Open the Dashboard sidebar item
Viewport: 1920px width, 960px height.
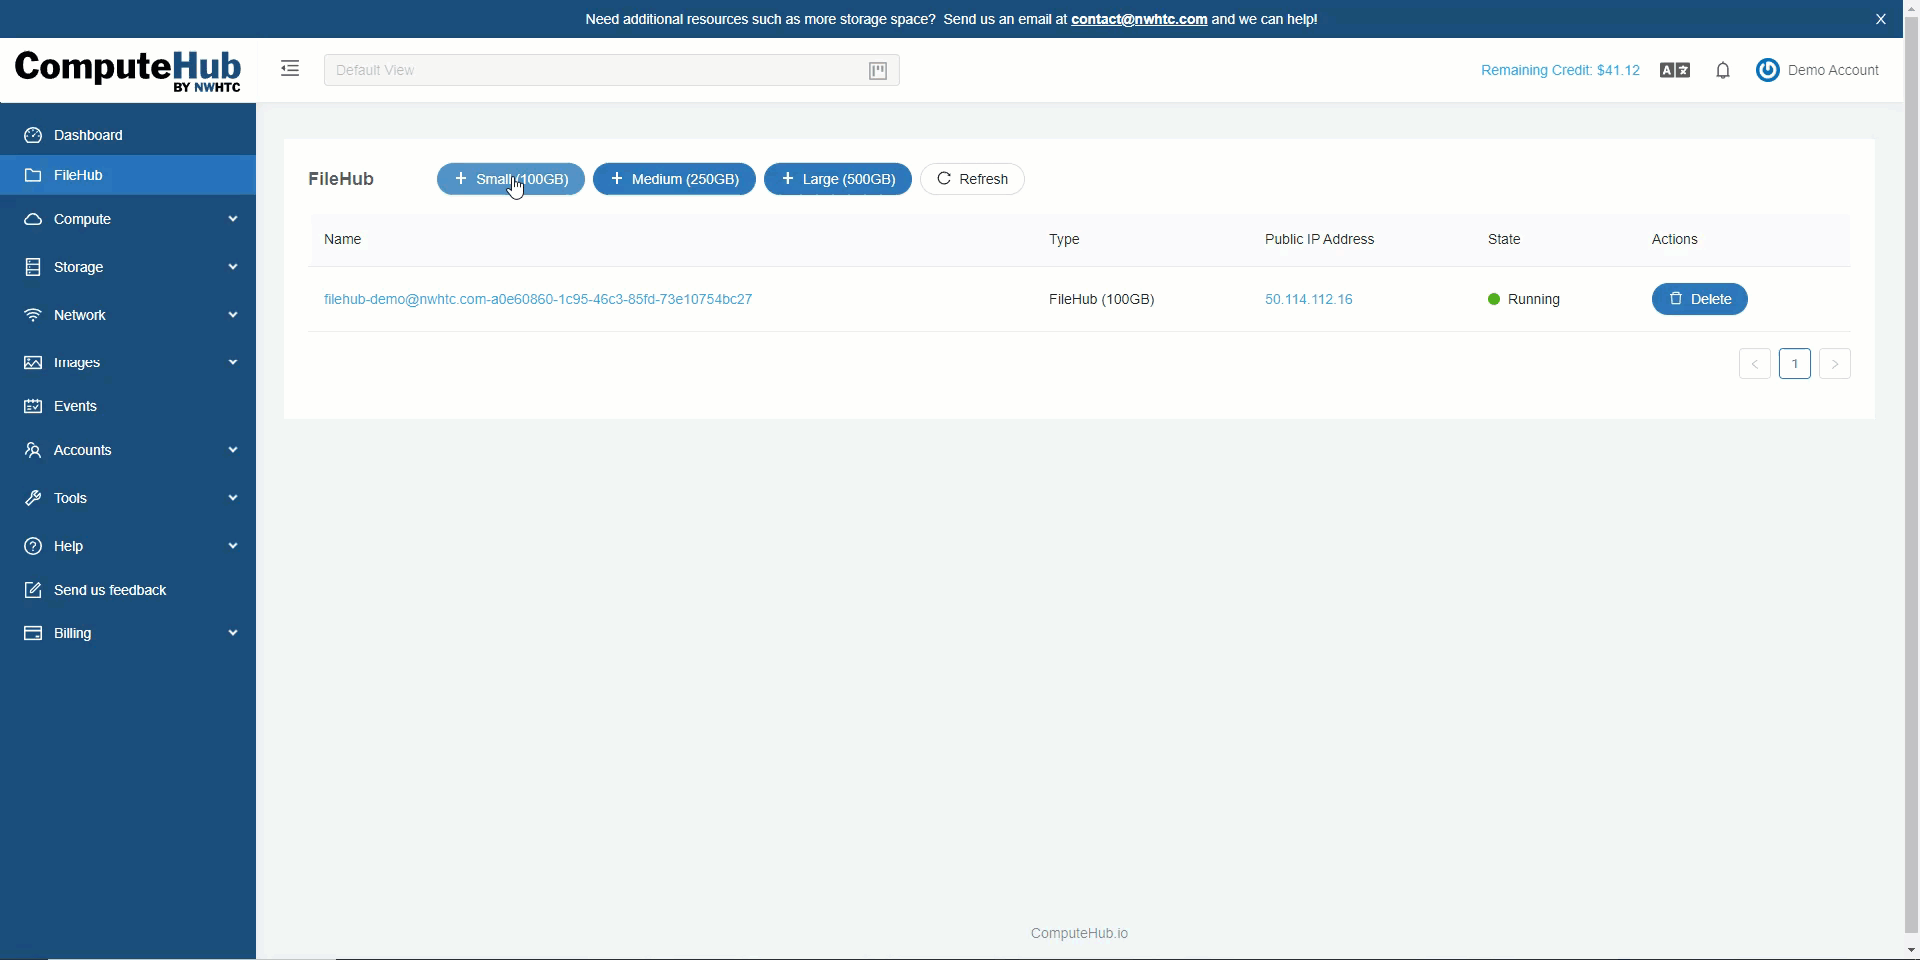128,135
